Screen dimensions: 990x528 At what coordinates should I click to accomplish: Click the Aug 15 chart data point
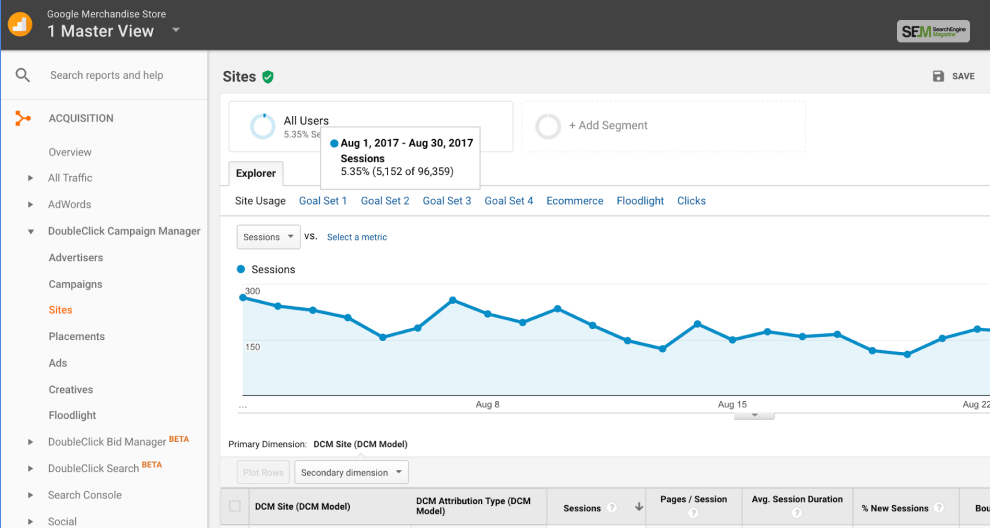[x=732, y=340]
